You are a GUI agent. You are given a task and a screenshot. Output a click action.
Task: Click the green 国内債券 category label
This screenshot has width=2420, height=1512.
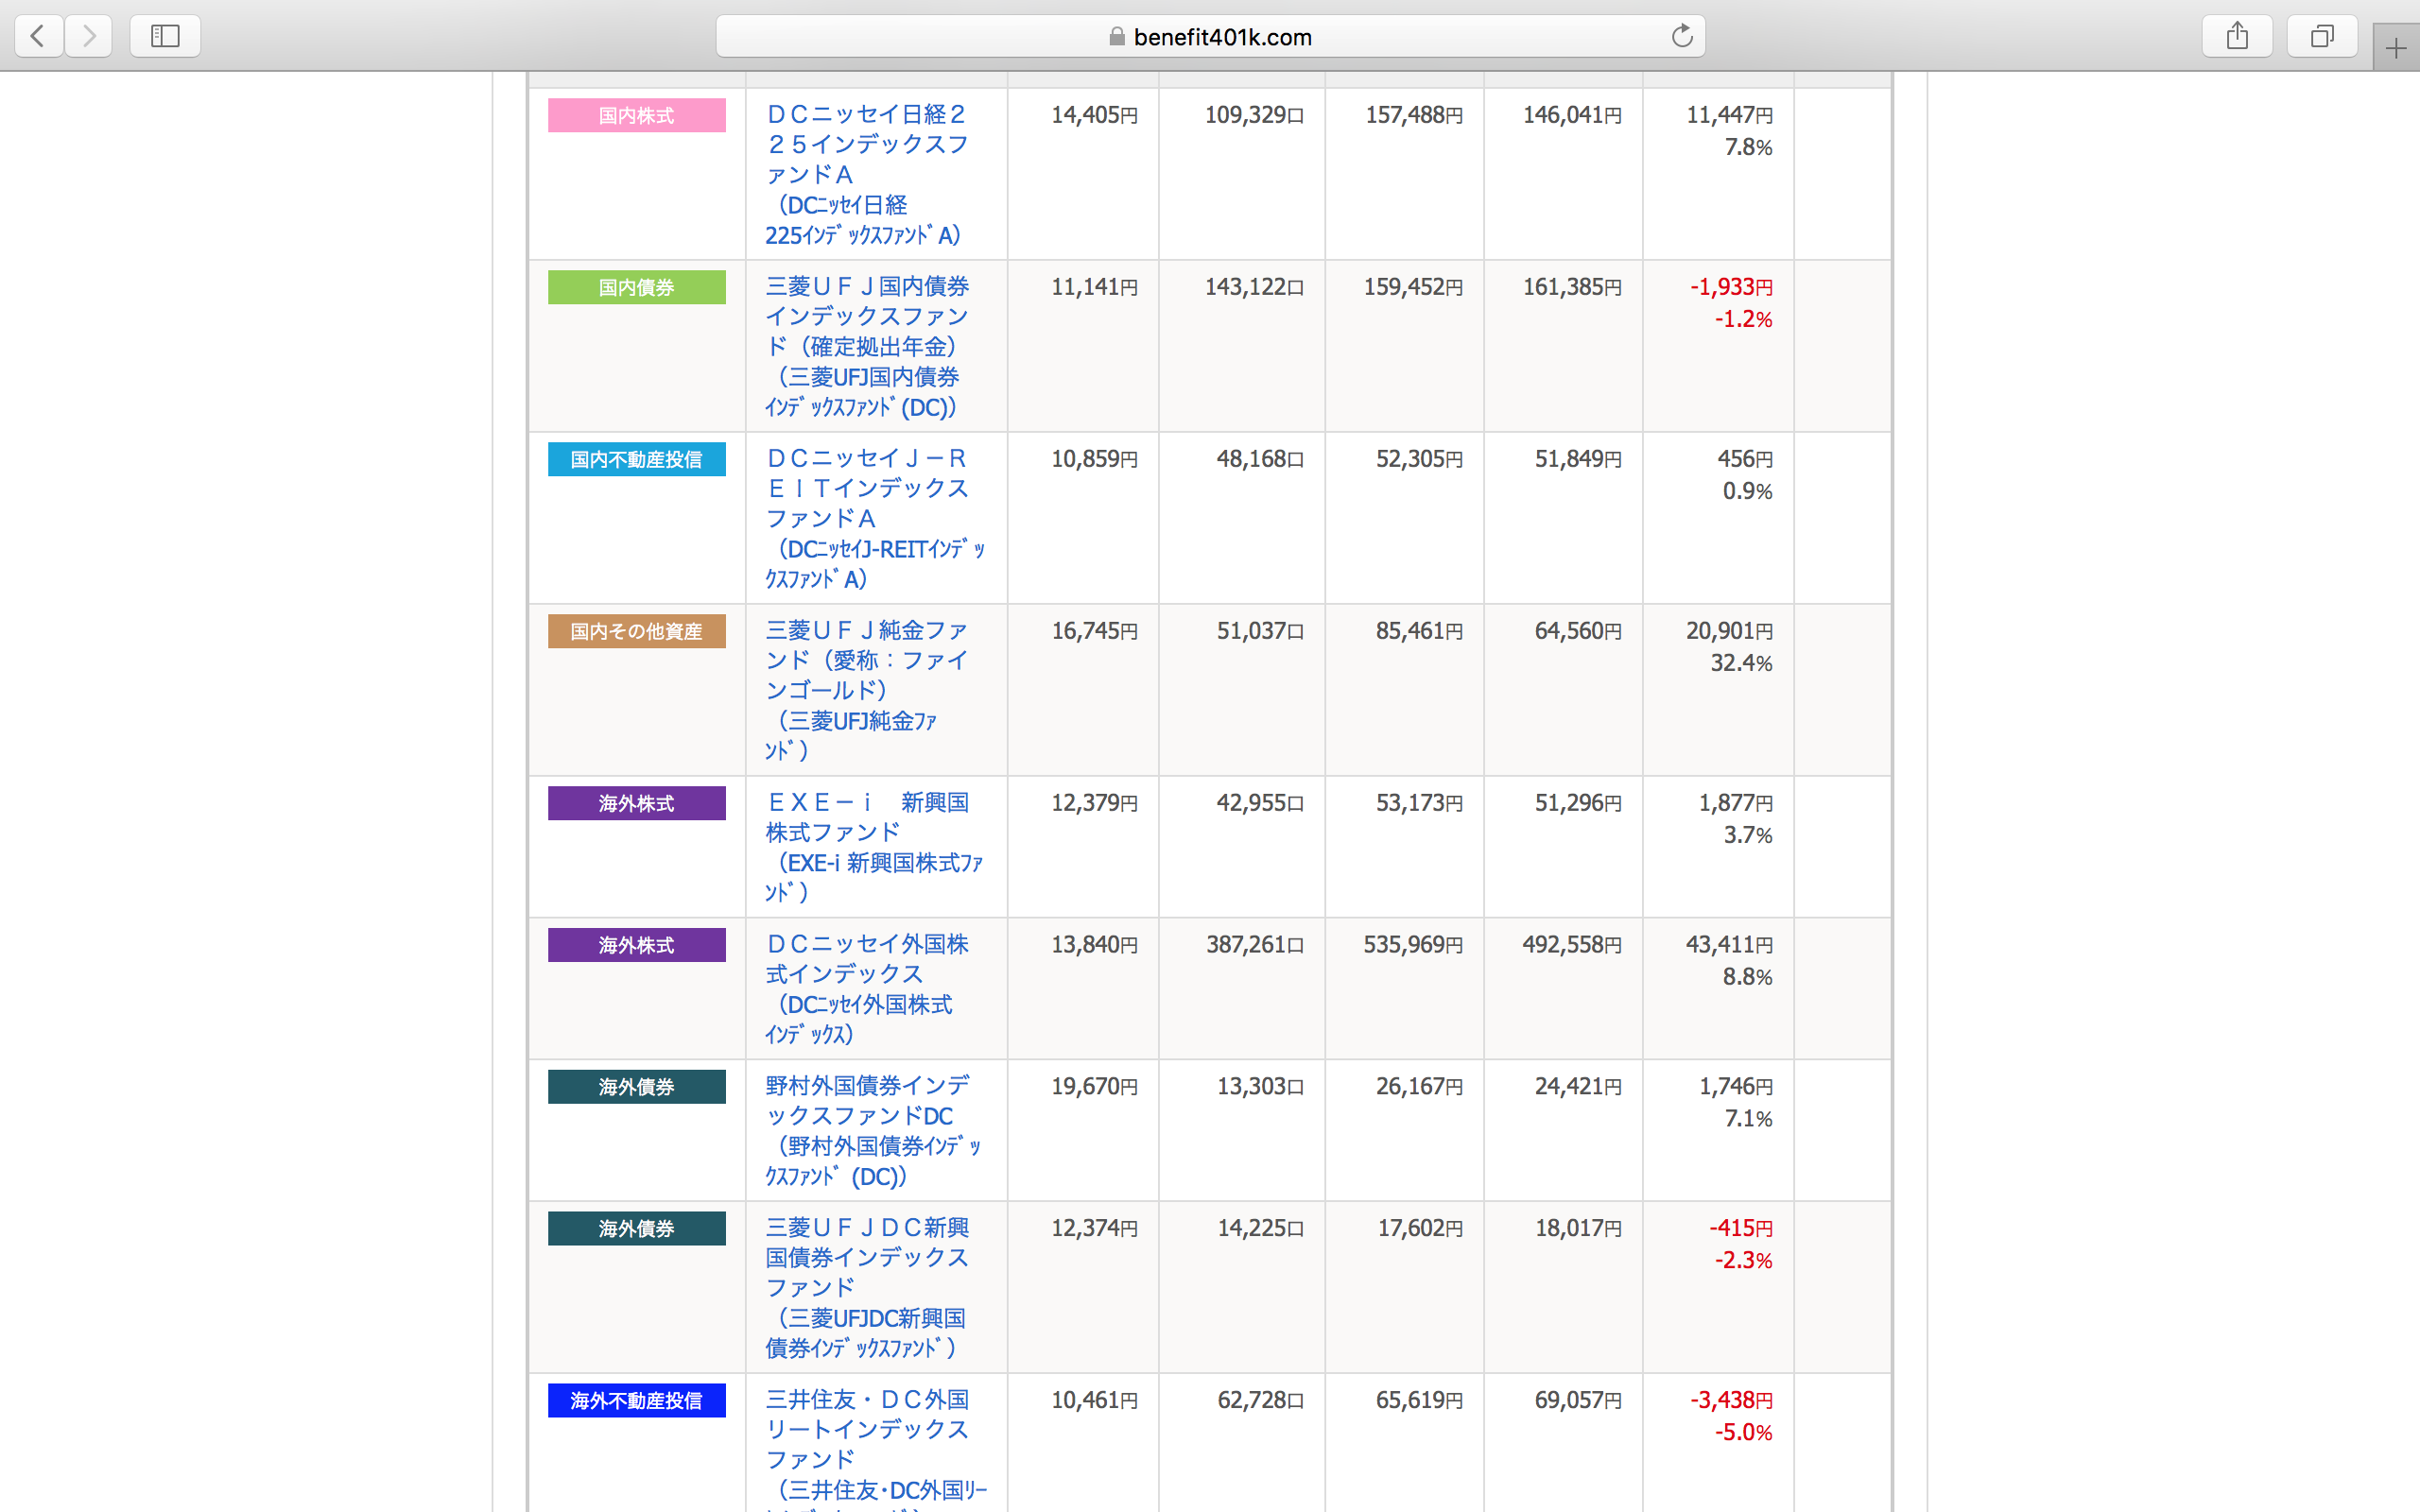point(636,287)
